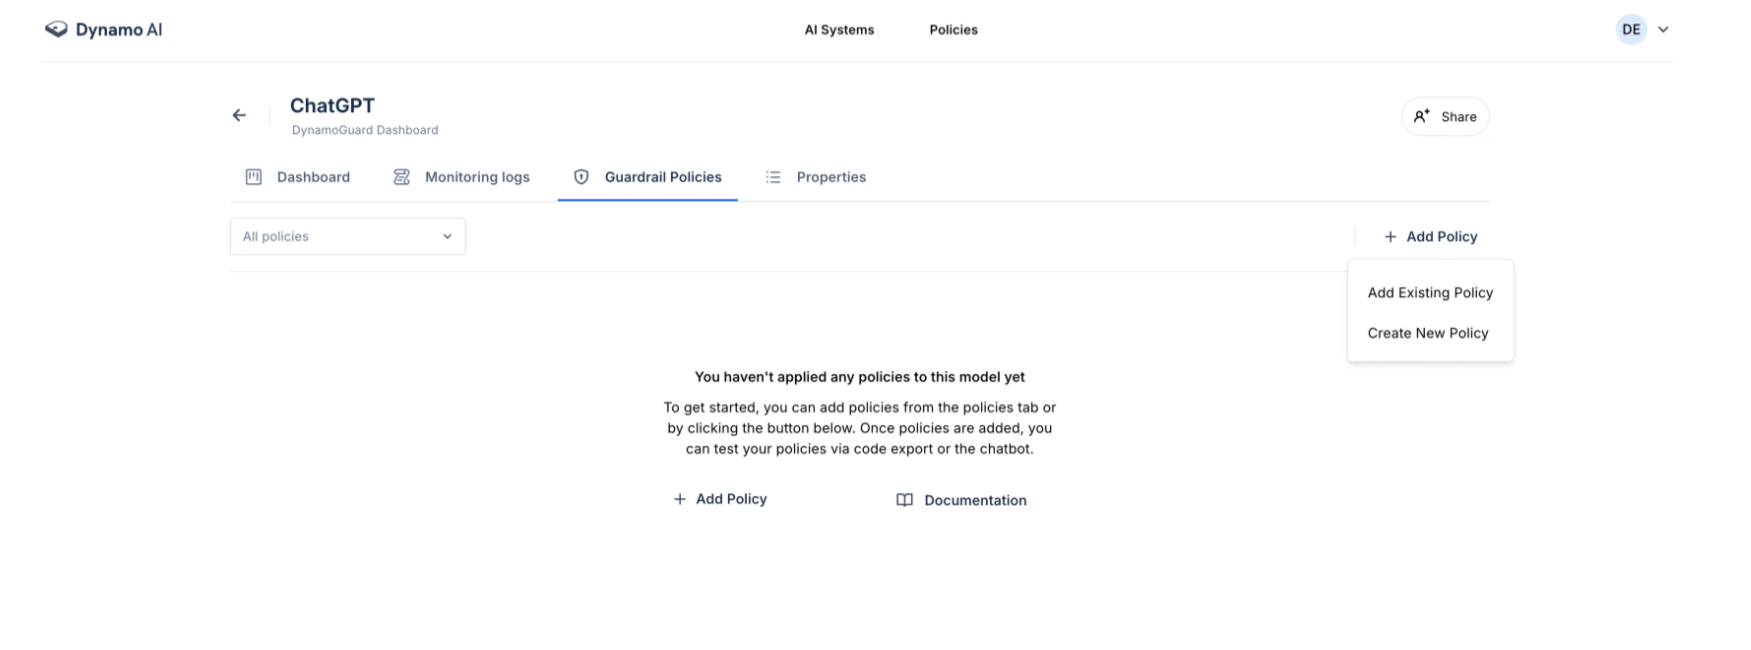Click the Dashboard tab icon
Viewport: 1751px width, 650px height.
tap(254, 177)
